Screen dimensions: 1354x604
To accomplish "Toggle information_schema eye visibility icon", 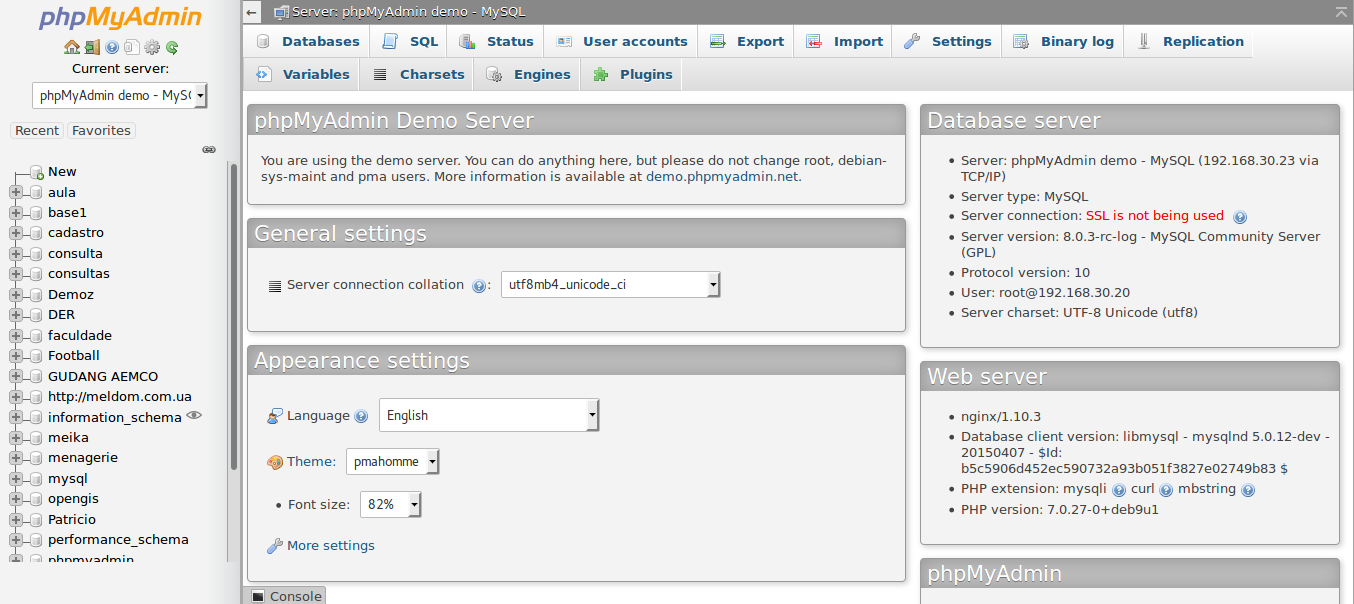I will point(194,416).
